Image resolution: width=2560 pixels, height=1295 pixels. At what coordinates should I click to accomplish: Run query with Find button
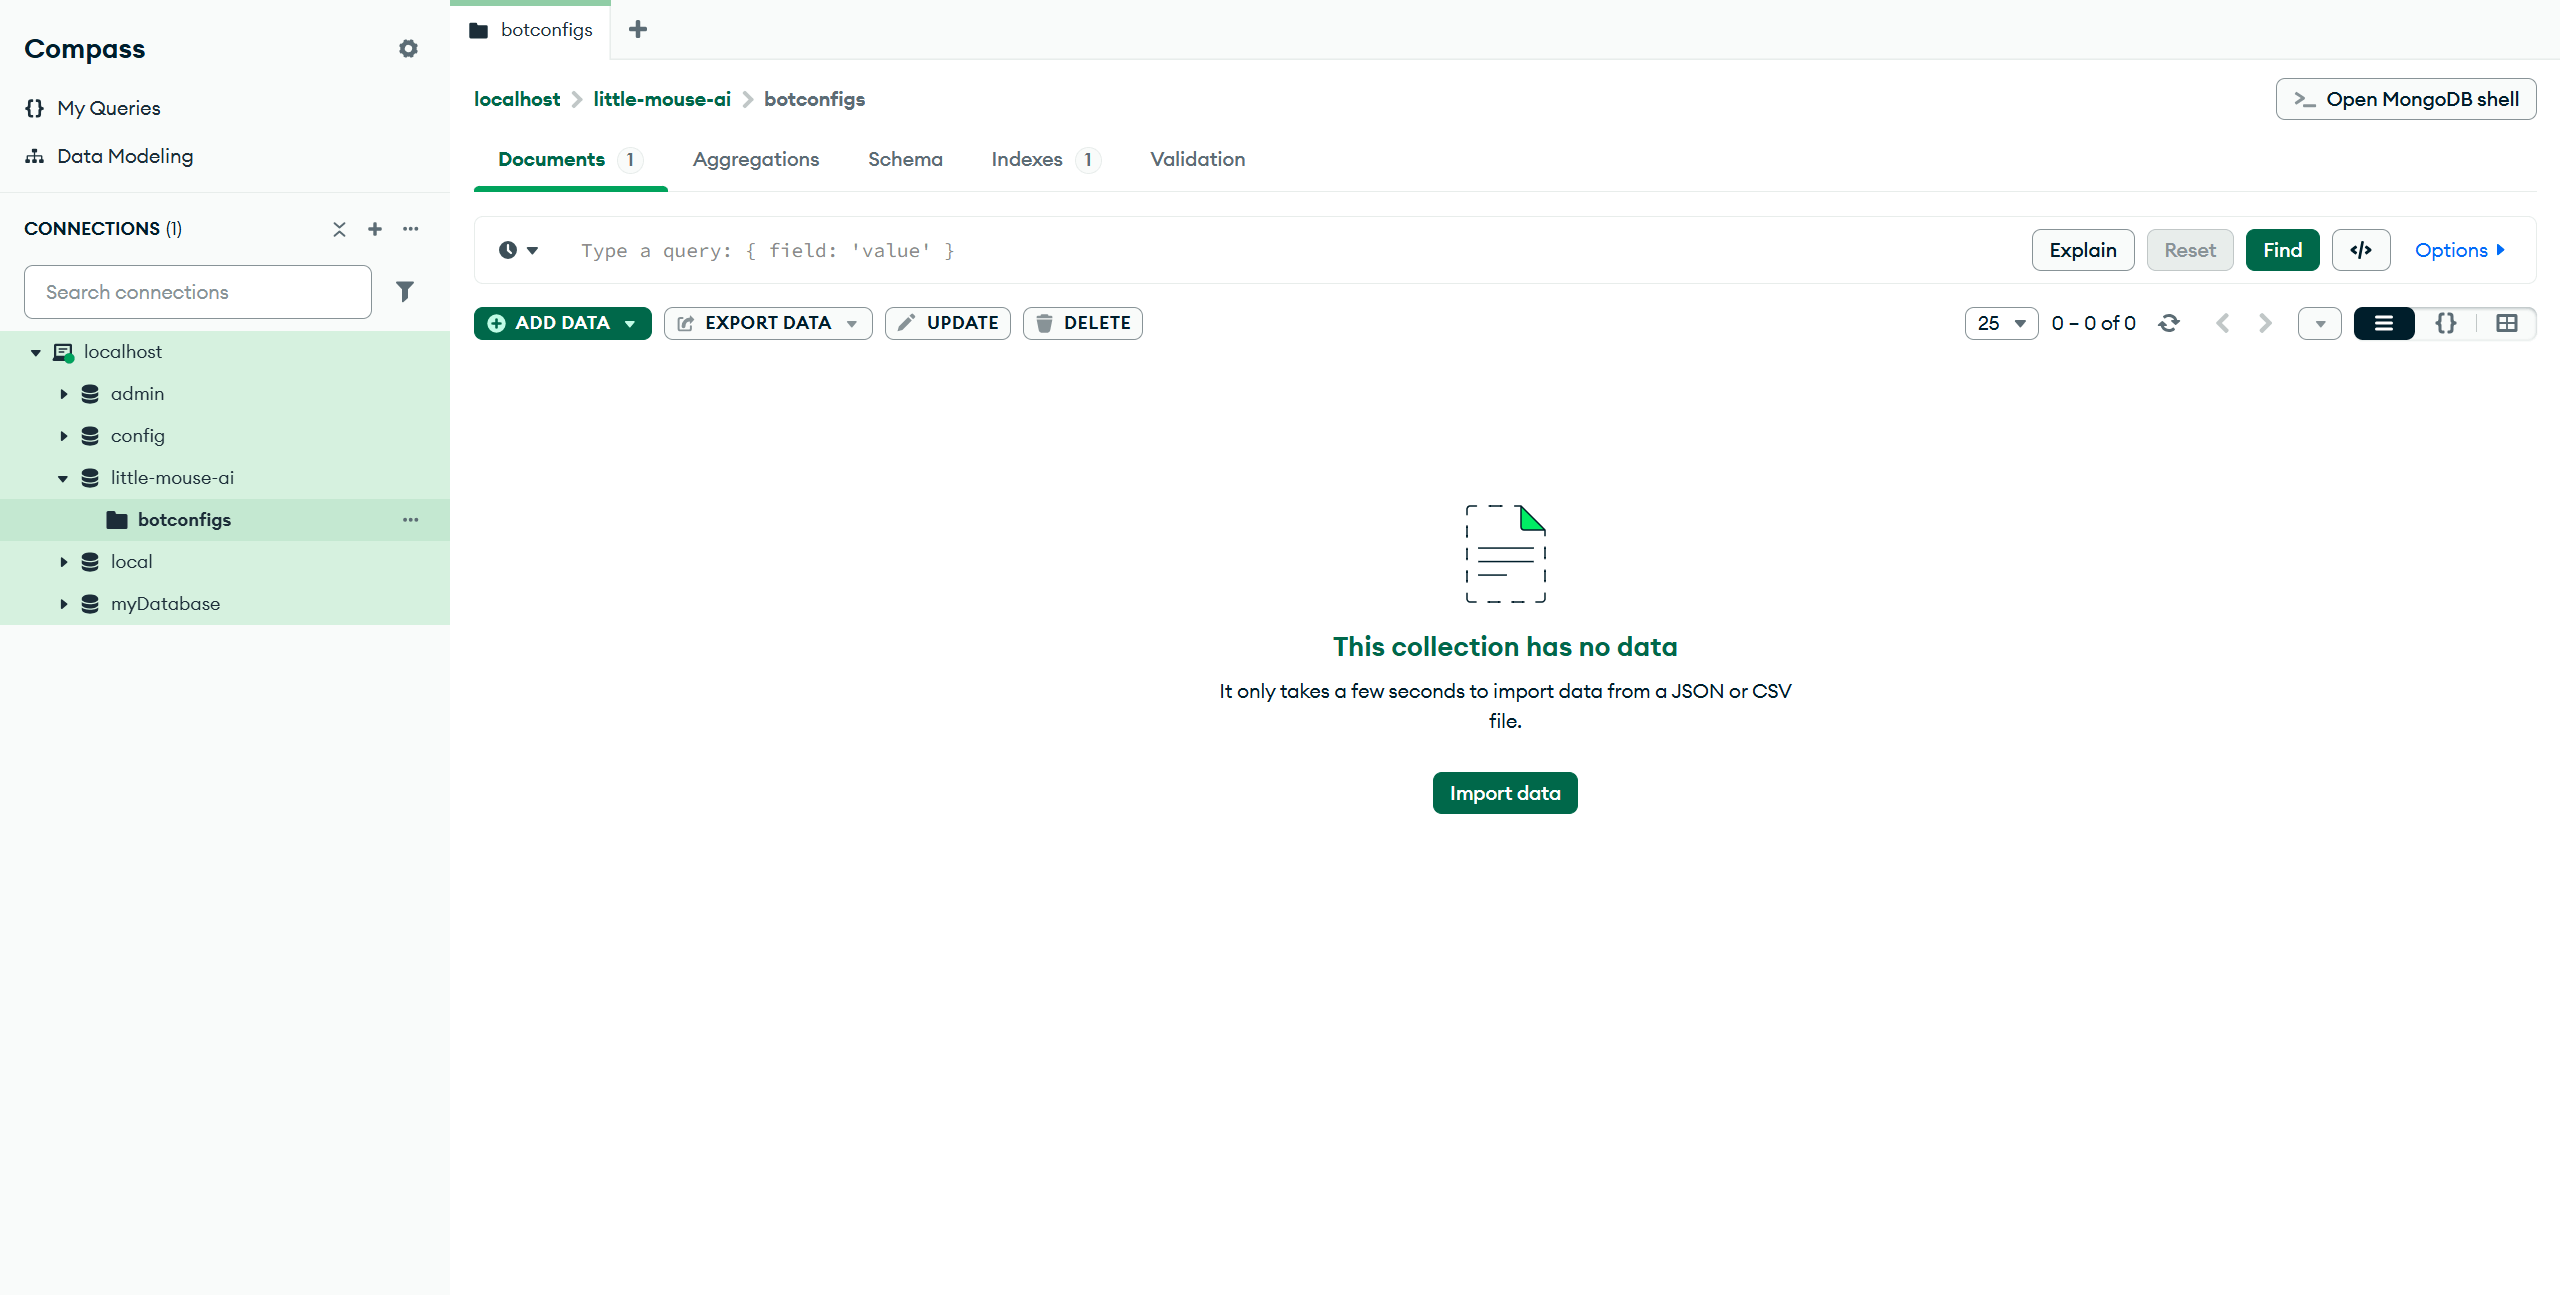pyautogui.click(x=2283, y=250)
